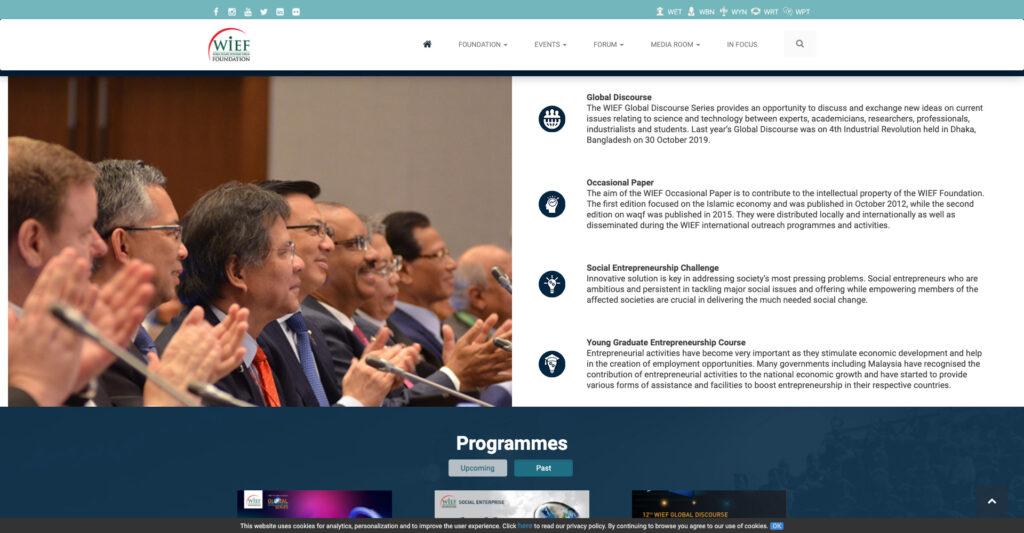
Task: Click the WIEF Foundation logo
Action: pos(229,45)
